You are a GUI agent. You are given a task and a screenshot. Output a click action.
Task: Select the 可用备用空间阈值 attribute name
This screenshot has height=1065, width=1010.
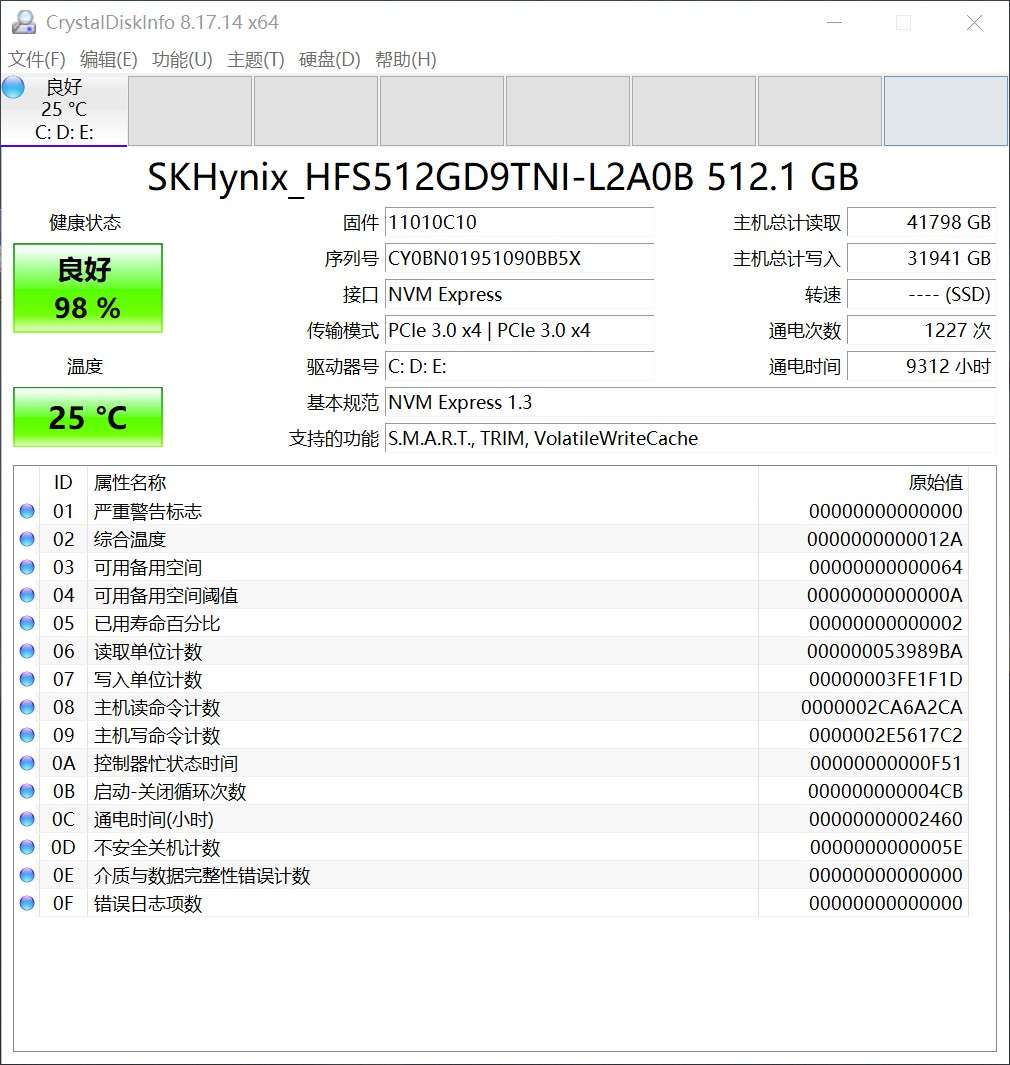point(166,596)
